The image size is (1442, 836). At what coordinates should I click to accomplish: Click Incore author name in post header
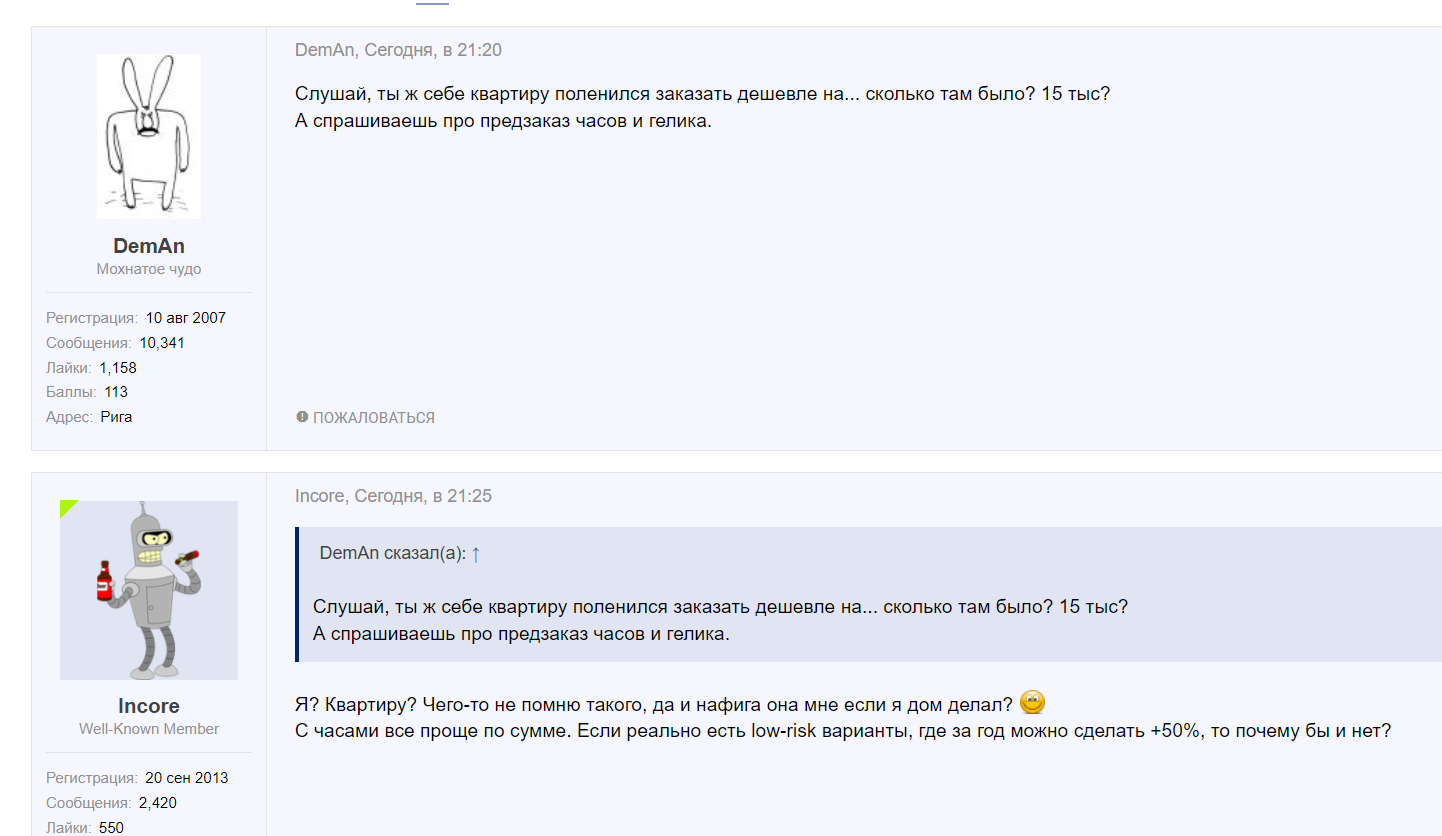click(320, 496)
